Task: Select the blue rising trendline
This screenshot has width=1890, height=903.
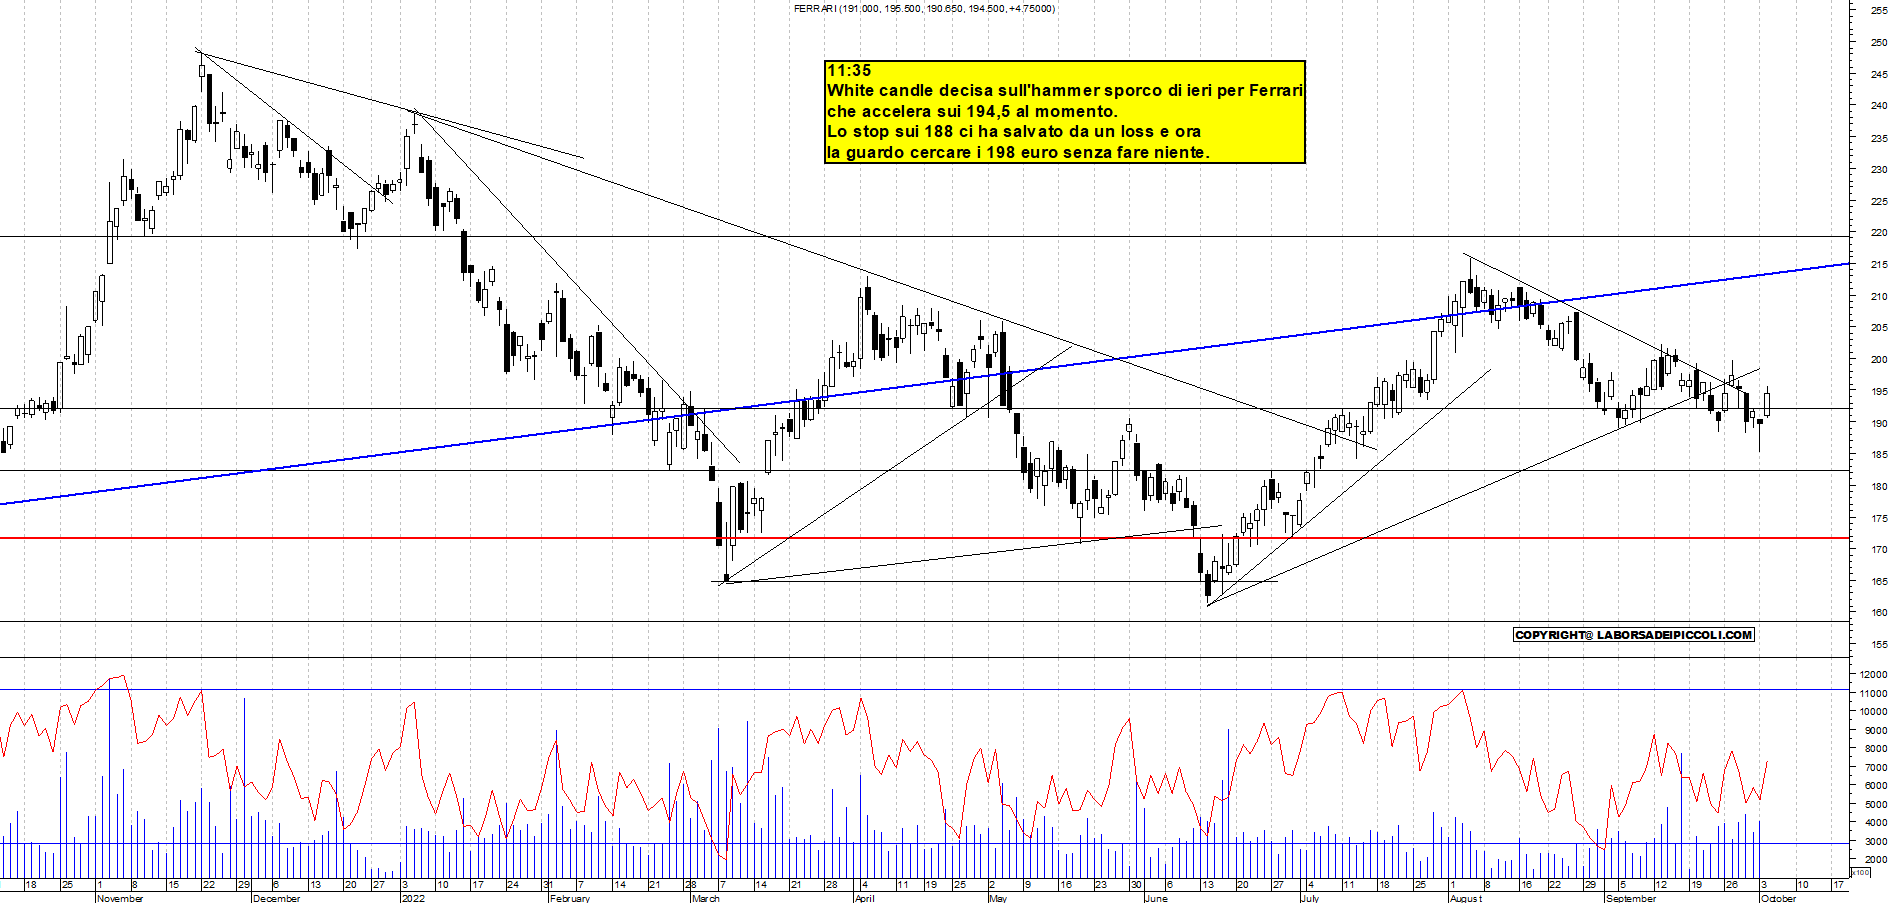Action: (x=925, y=384)
